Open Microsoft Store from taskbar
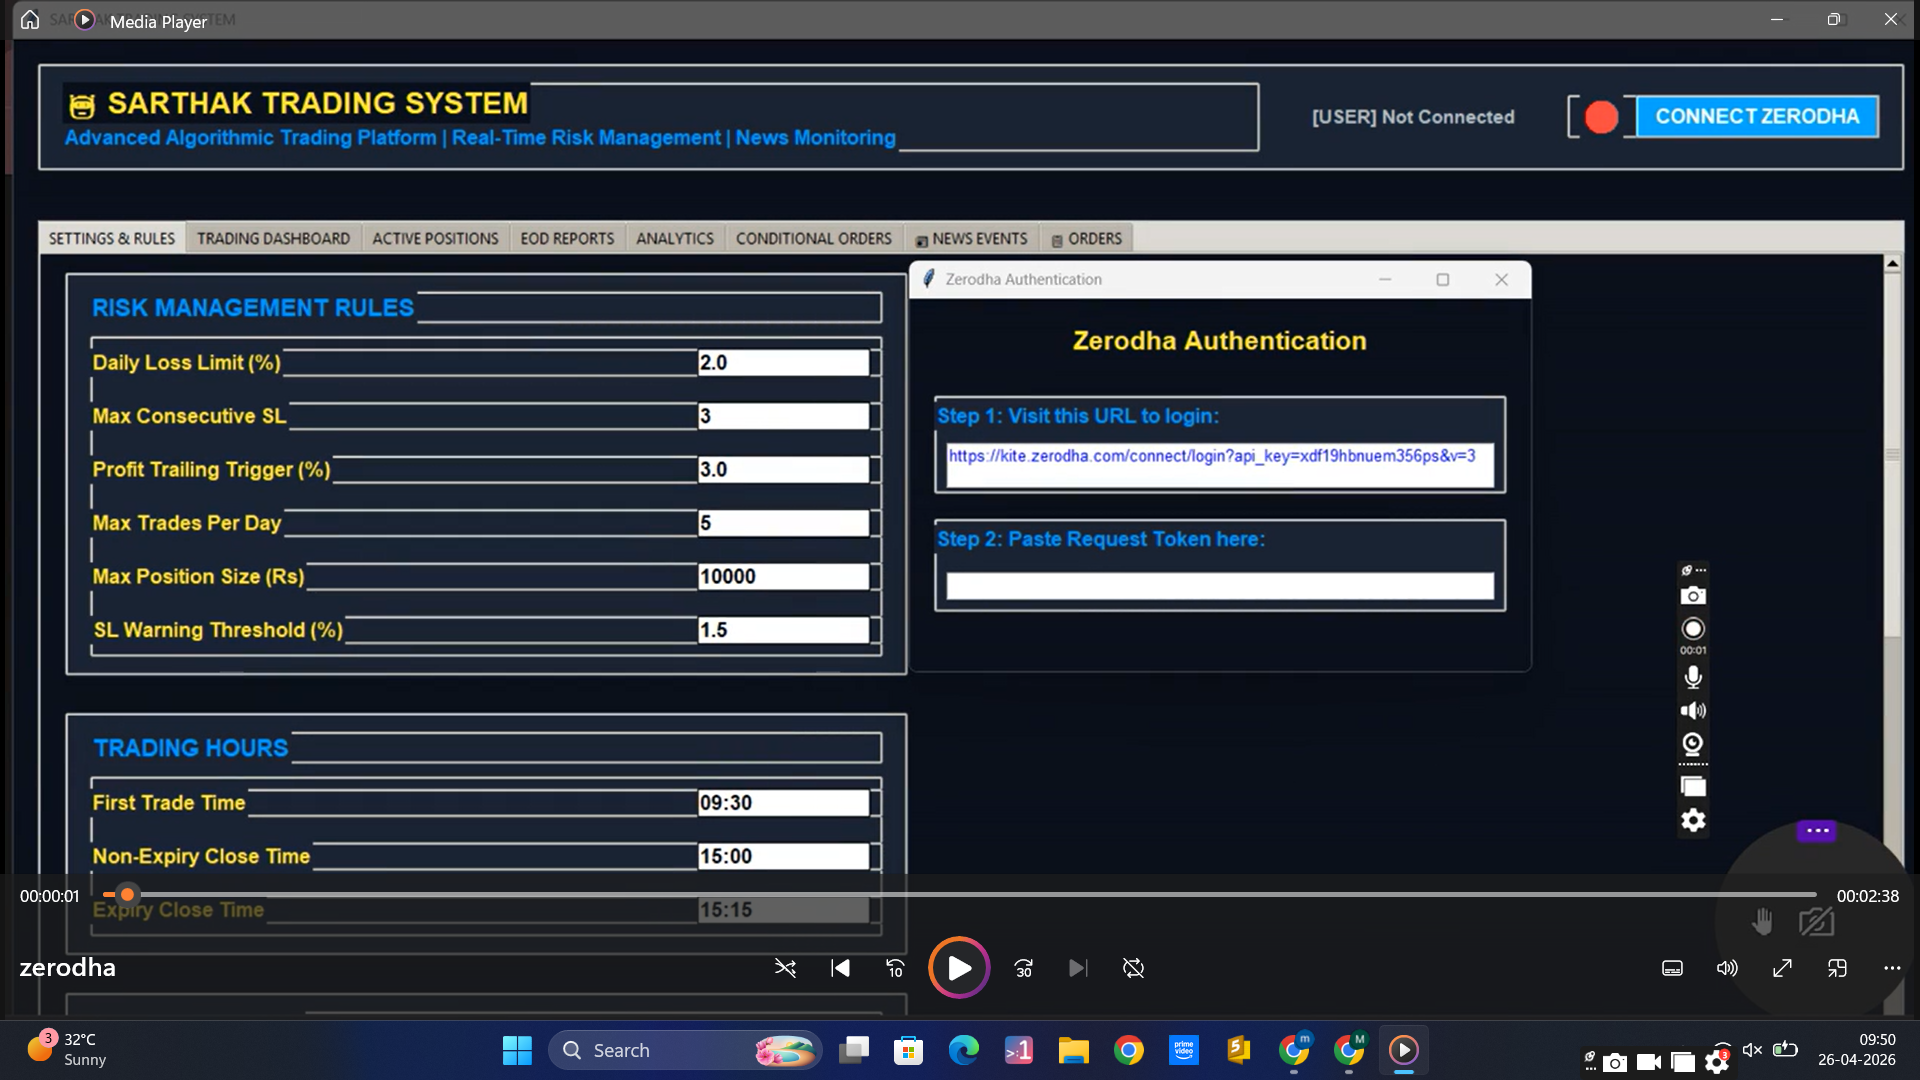The height and width of the screenshot is (1080, 1920). point(909,1050)
